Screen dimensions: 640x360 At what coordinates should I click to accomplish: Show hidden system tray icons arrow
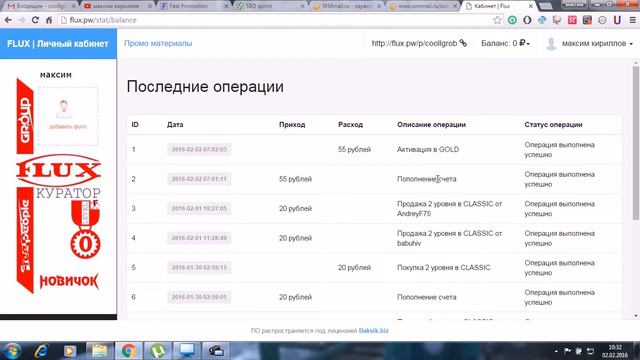pos(556,351)
